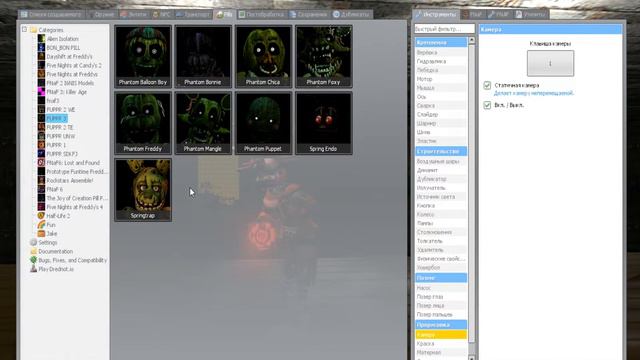Switch to the Постобработка tab
The image size is (640, 360).
pyautogui.click(x=261, y=14)
